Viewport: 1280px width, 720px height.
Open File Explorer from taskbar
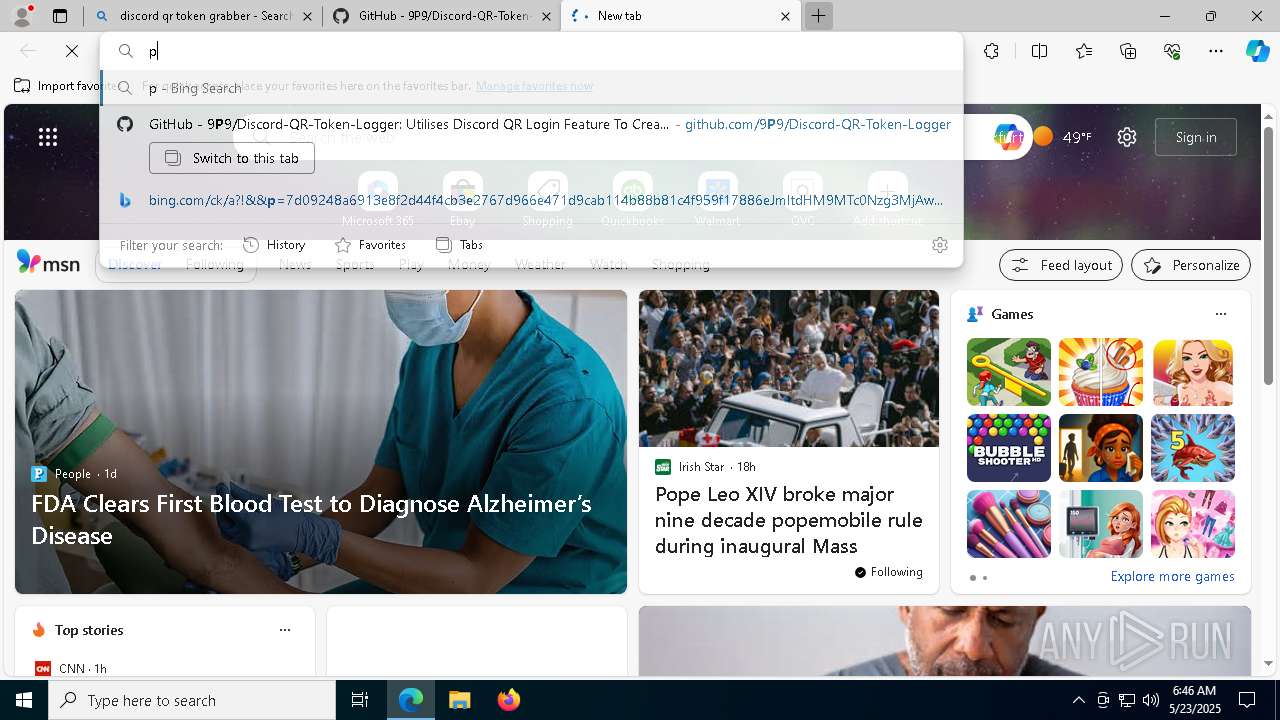click(x=459, y=700)
